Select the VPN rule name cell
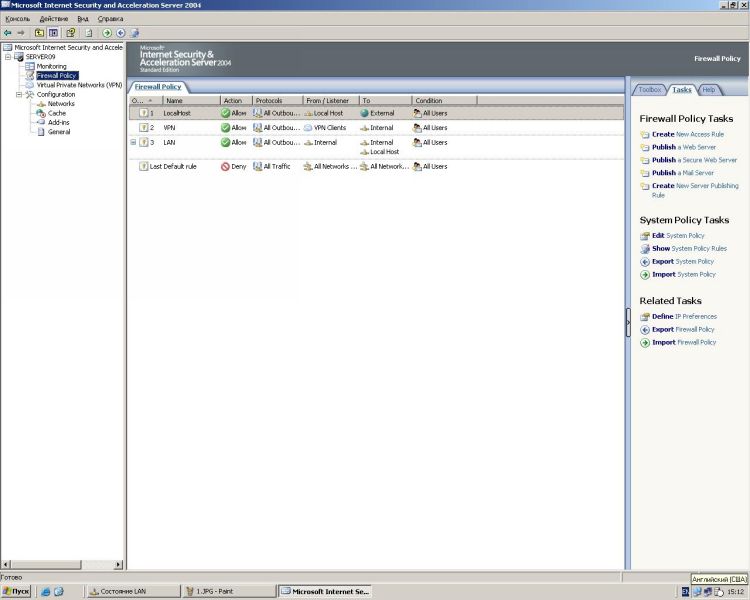This screenshot has width=750, height=600. 169,128
